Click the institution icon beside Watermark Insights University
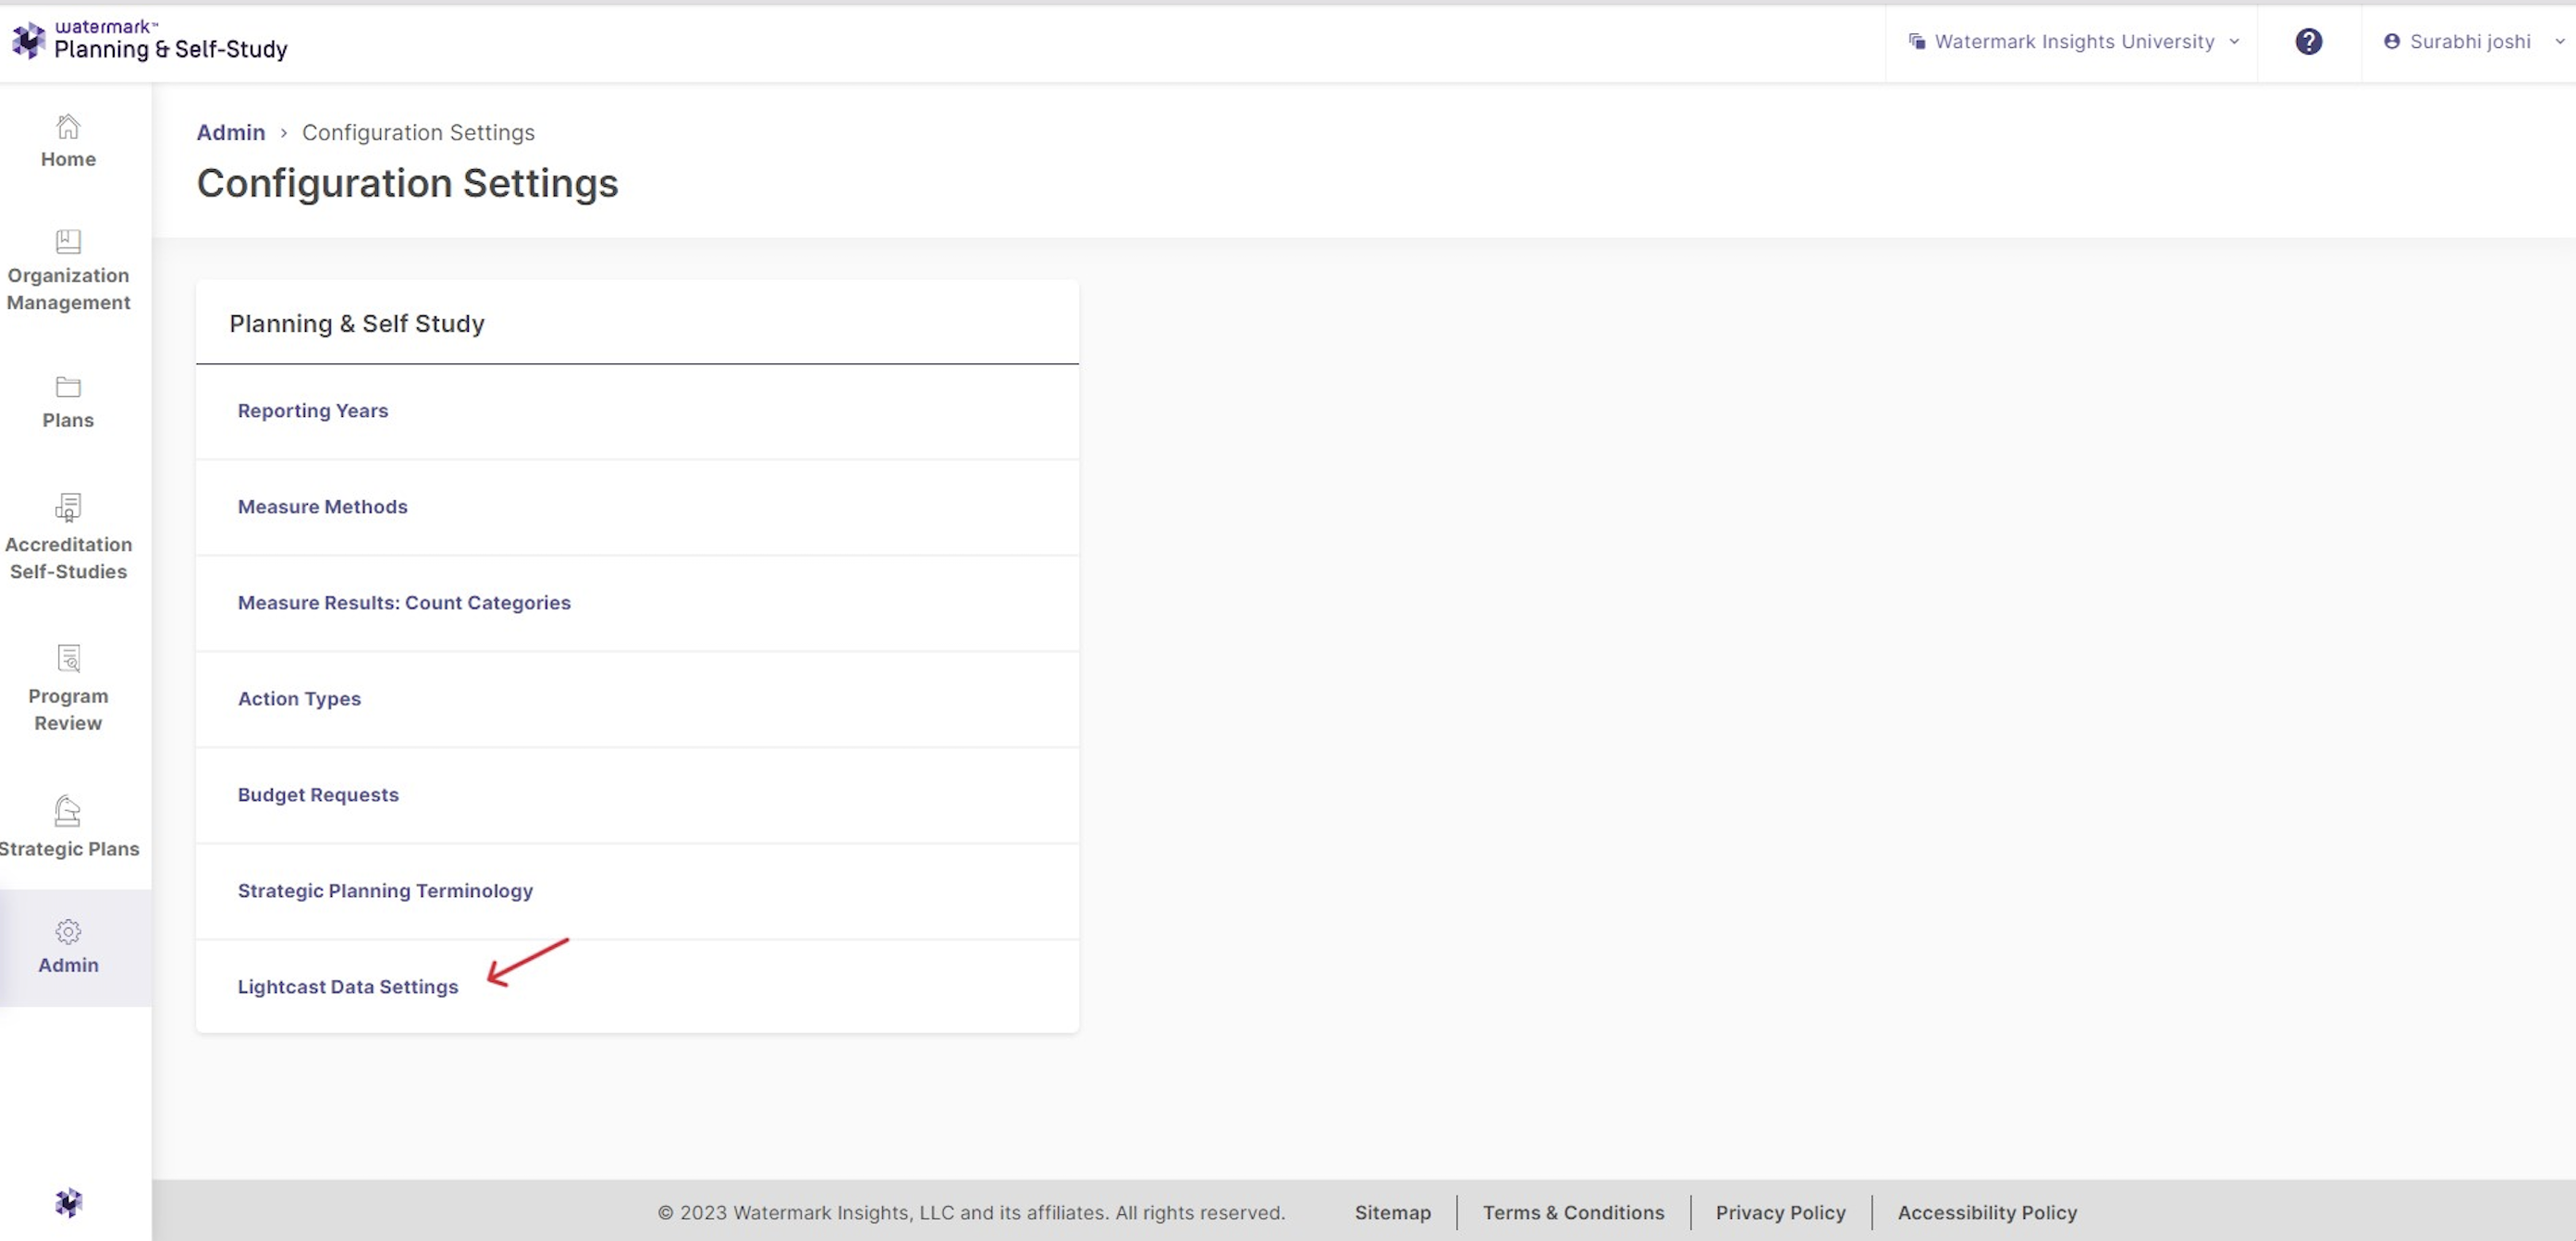The height and width of the screenshot is (1241, 2576). (1917, 41)
